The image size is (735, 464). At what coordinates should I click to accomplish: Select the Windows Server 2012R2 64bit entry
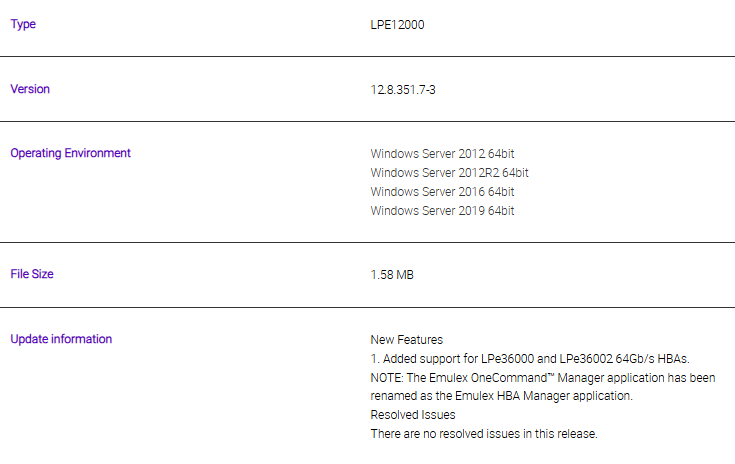click(449, 173)
